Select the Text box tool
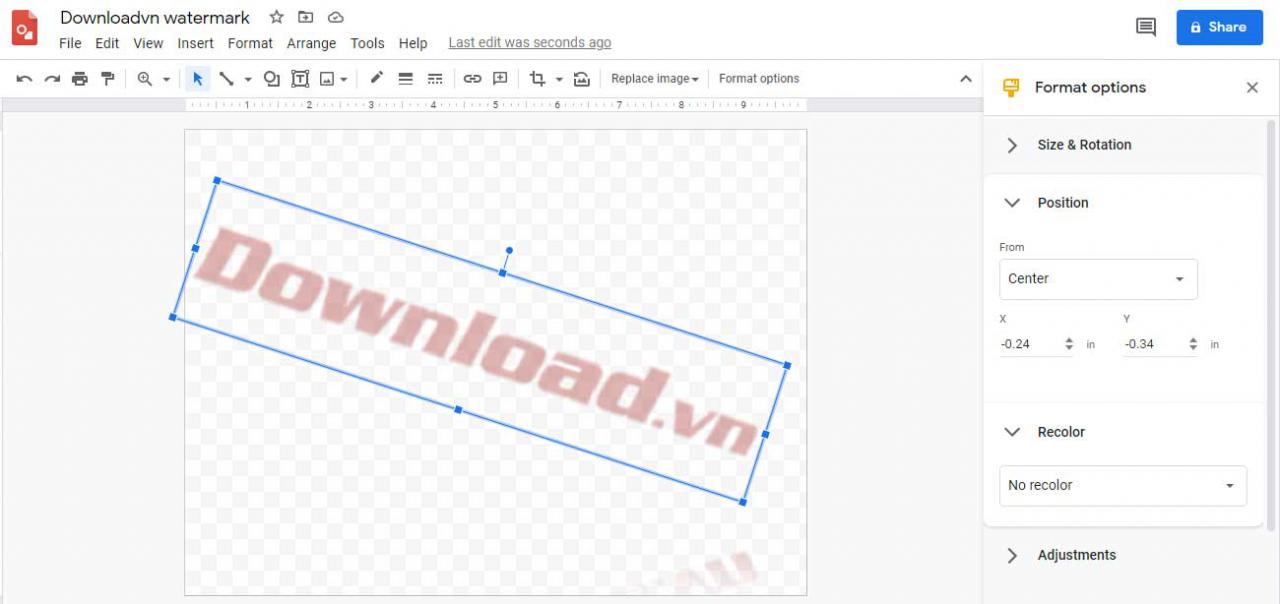This screenshot has height=604, width=1280. (300, 79)
